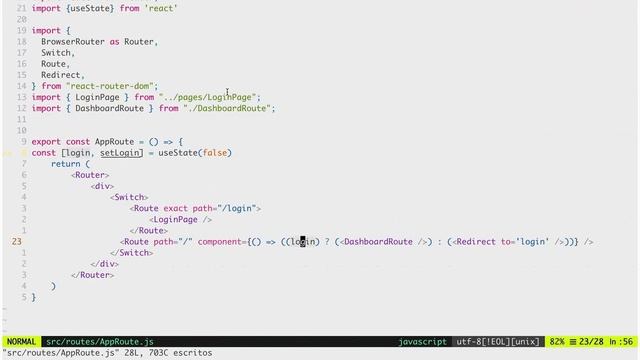
Task: Click the closing </Route> tag
Action: [x=149, y=231]
